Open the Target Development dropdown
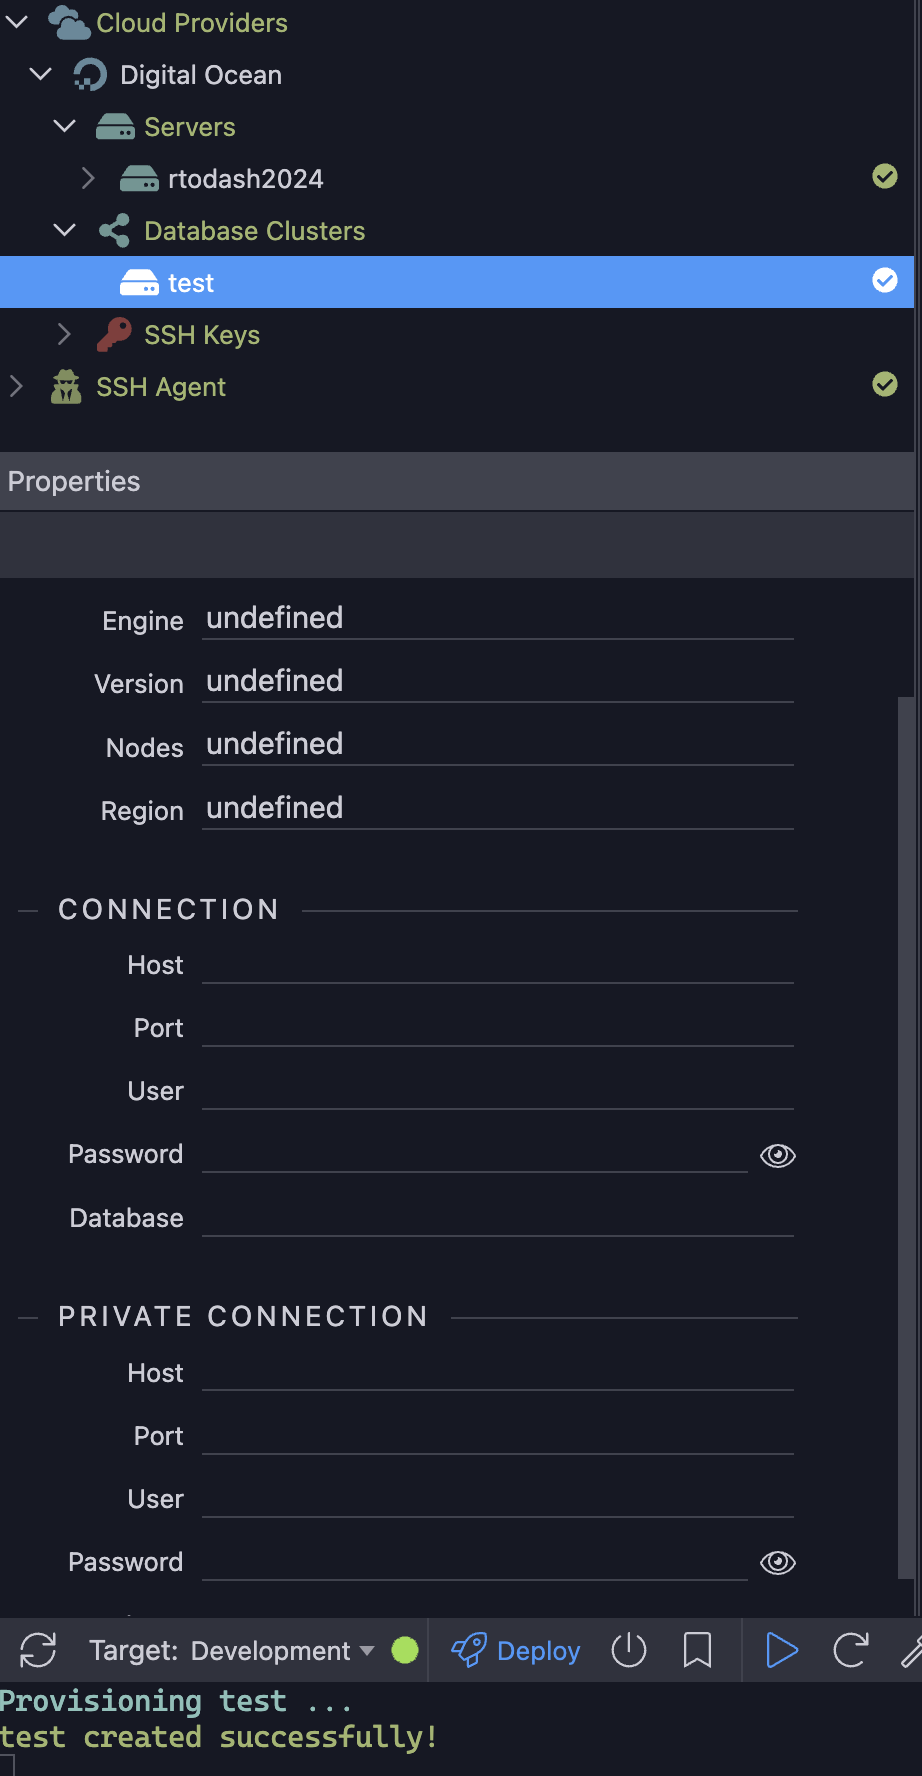Image resolution: width=922 pixels, height=1776 pixels. [232, 1650]
